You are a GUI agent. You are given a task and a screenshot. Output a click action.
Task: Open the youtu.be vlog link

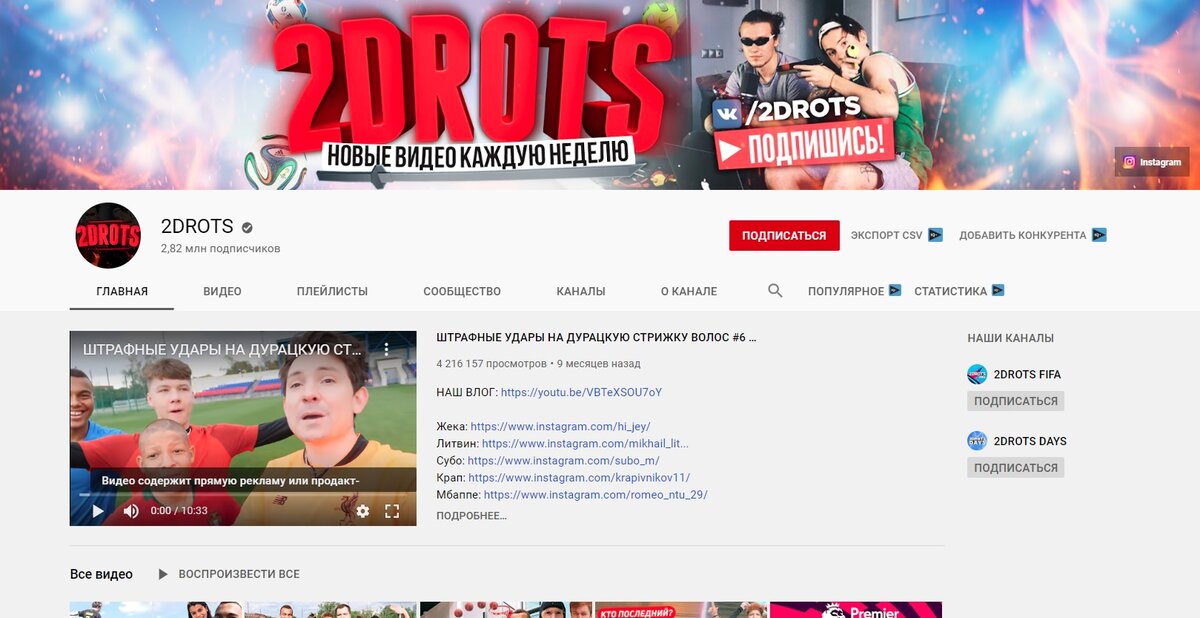point(581,392)
